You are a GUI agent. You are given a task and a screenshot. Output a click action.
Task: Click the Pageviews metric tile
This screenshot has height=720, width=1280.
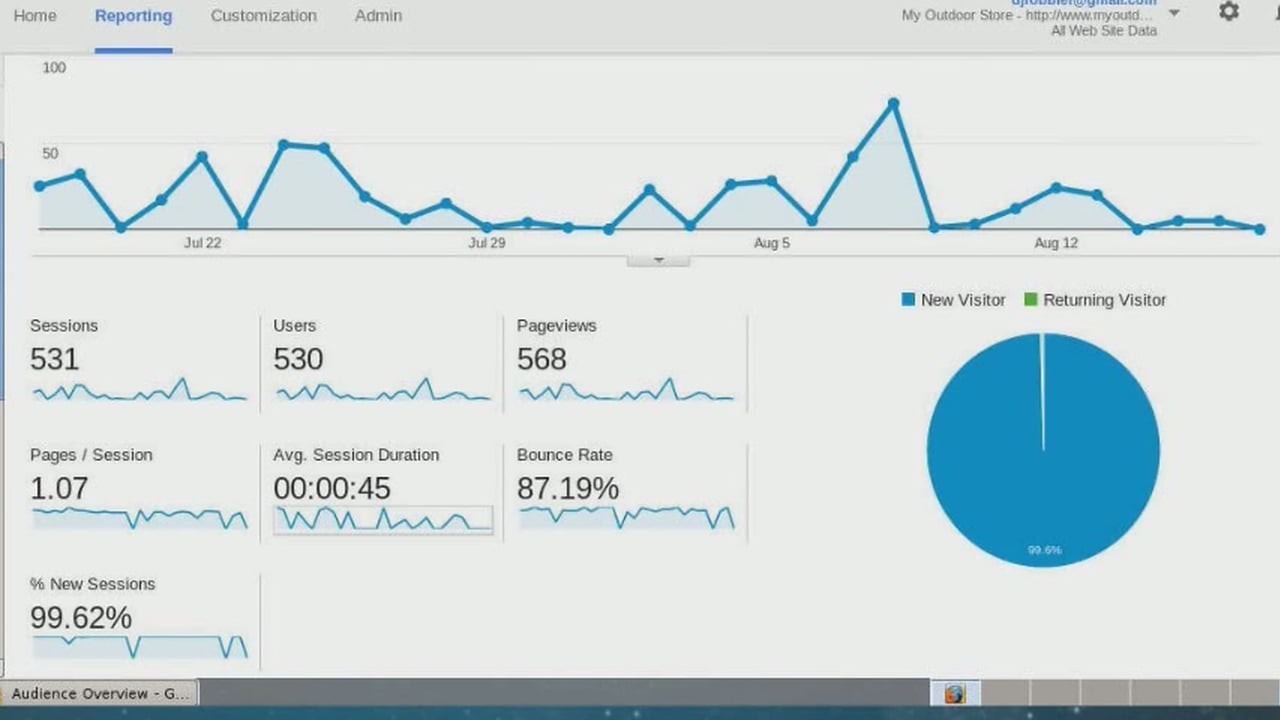(626, 362)
